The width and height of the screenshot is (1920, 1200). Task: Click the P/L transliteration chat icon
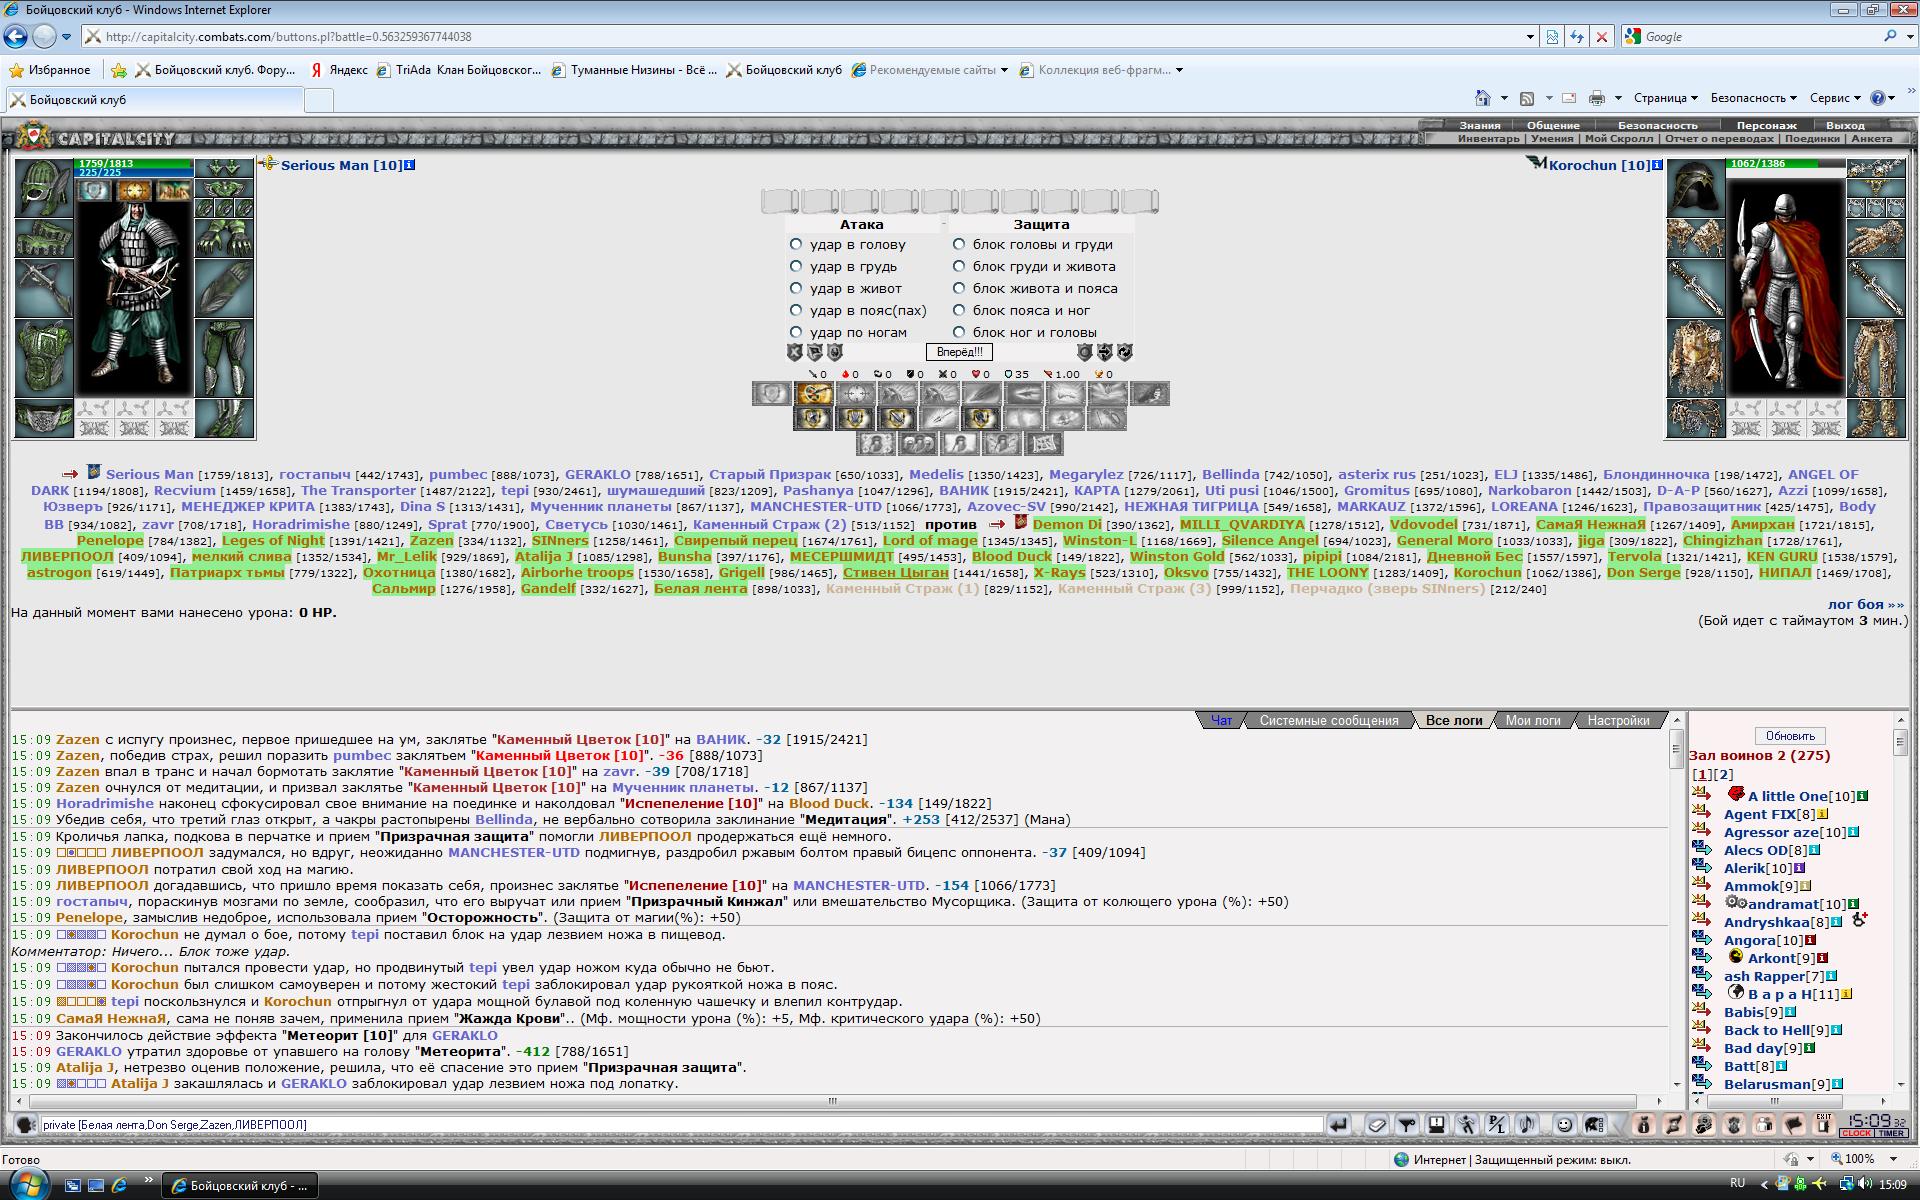coord(1497,1125)
